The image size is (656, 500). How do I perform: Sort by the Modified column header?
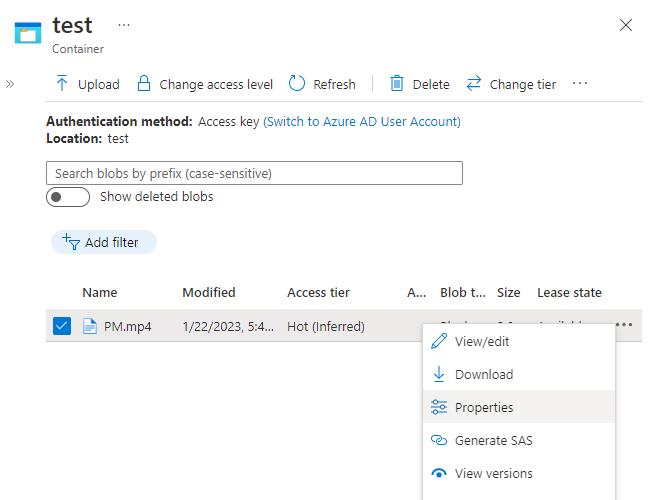coord(209,292)
